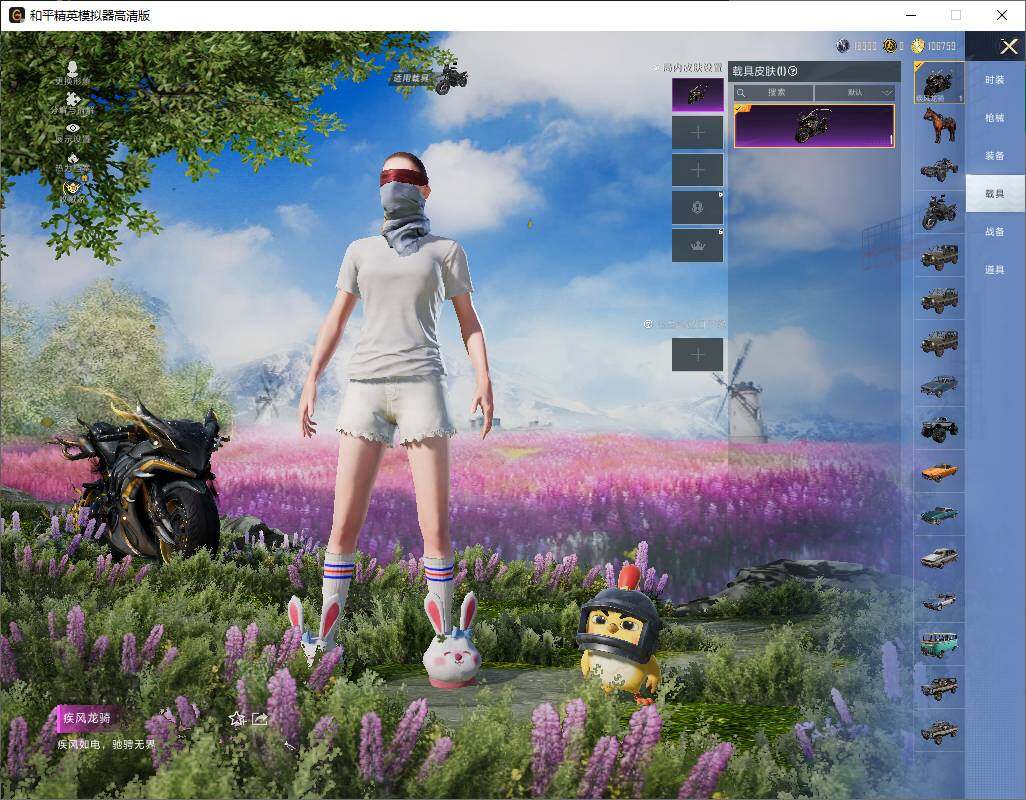The width and height of the screenshot is (1026, 800).
Task: Choose the teal and white minibus icon
Action: pos(939,643)
